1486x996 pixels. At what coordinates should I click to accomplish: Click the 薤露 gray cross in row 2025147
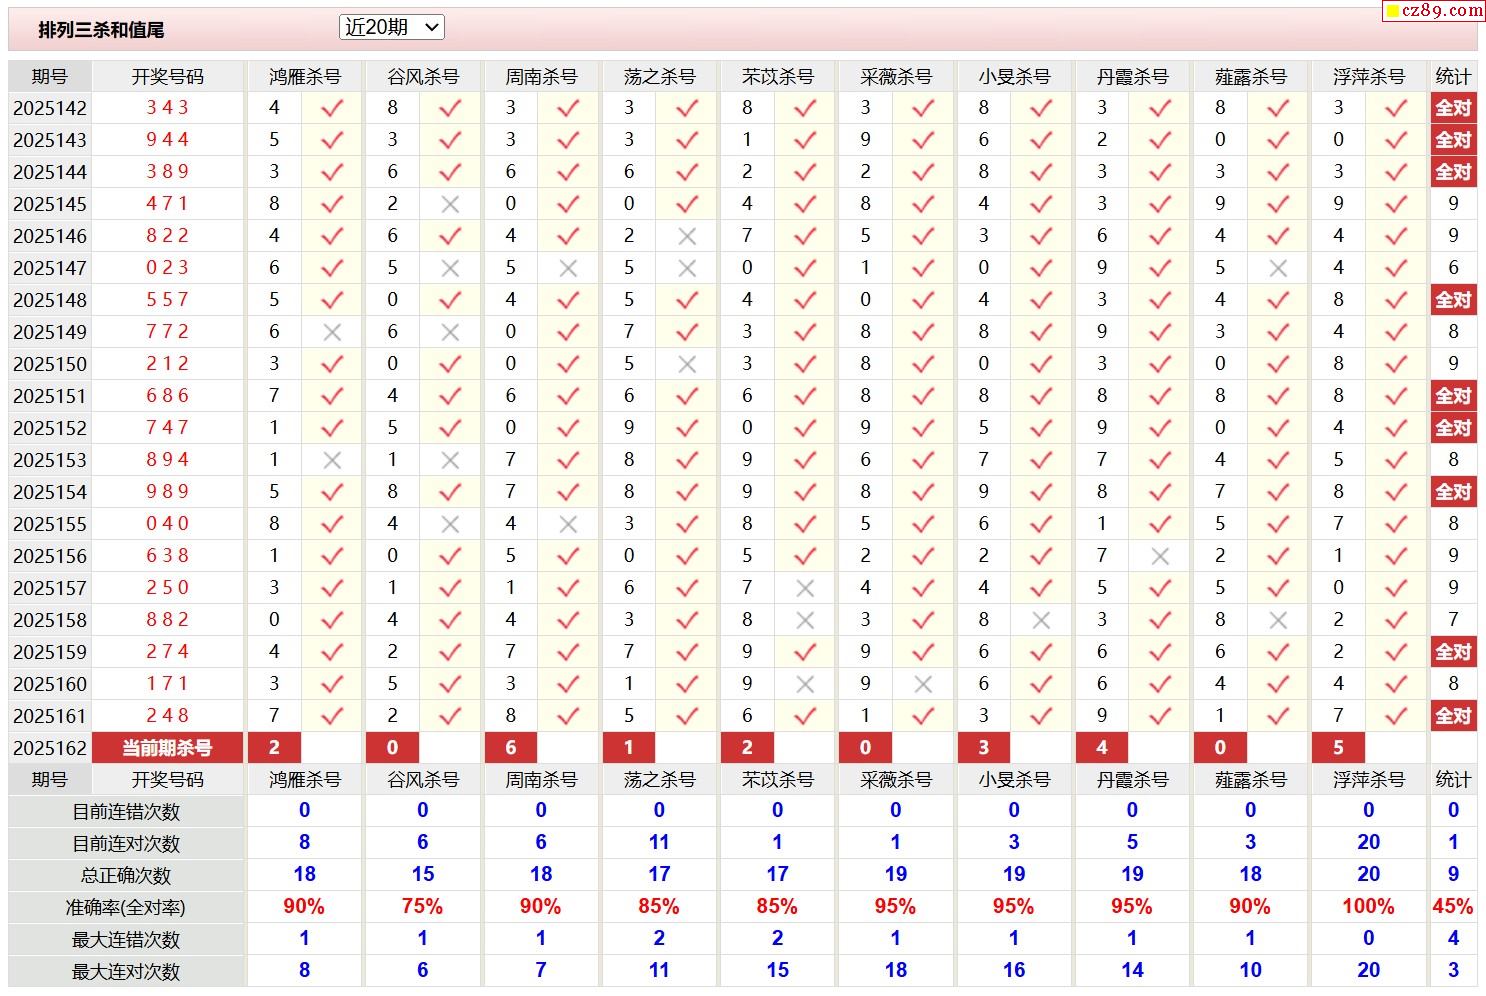(x=1277, y=268)
